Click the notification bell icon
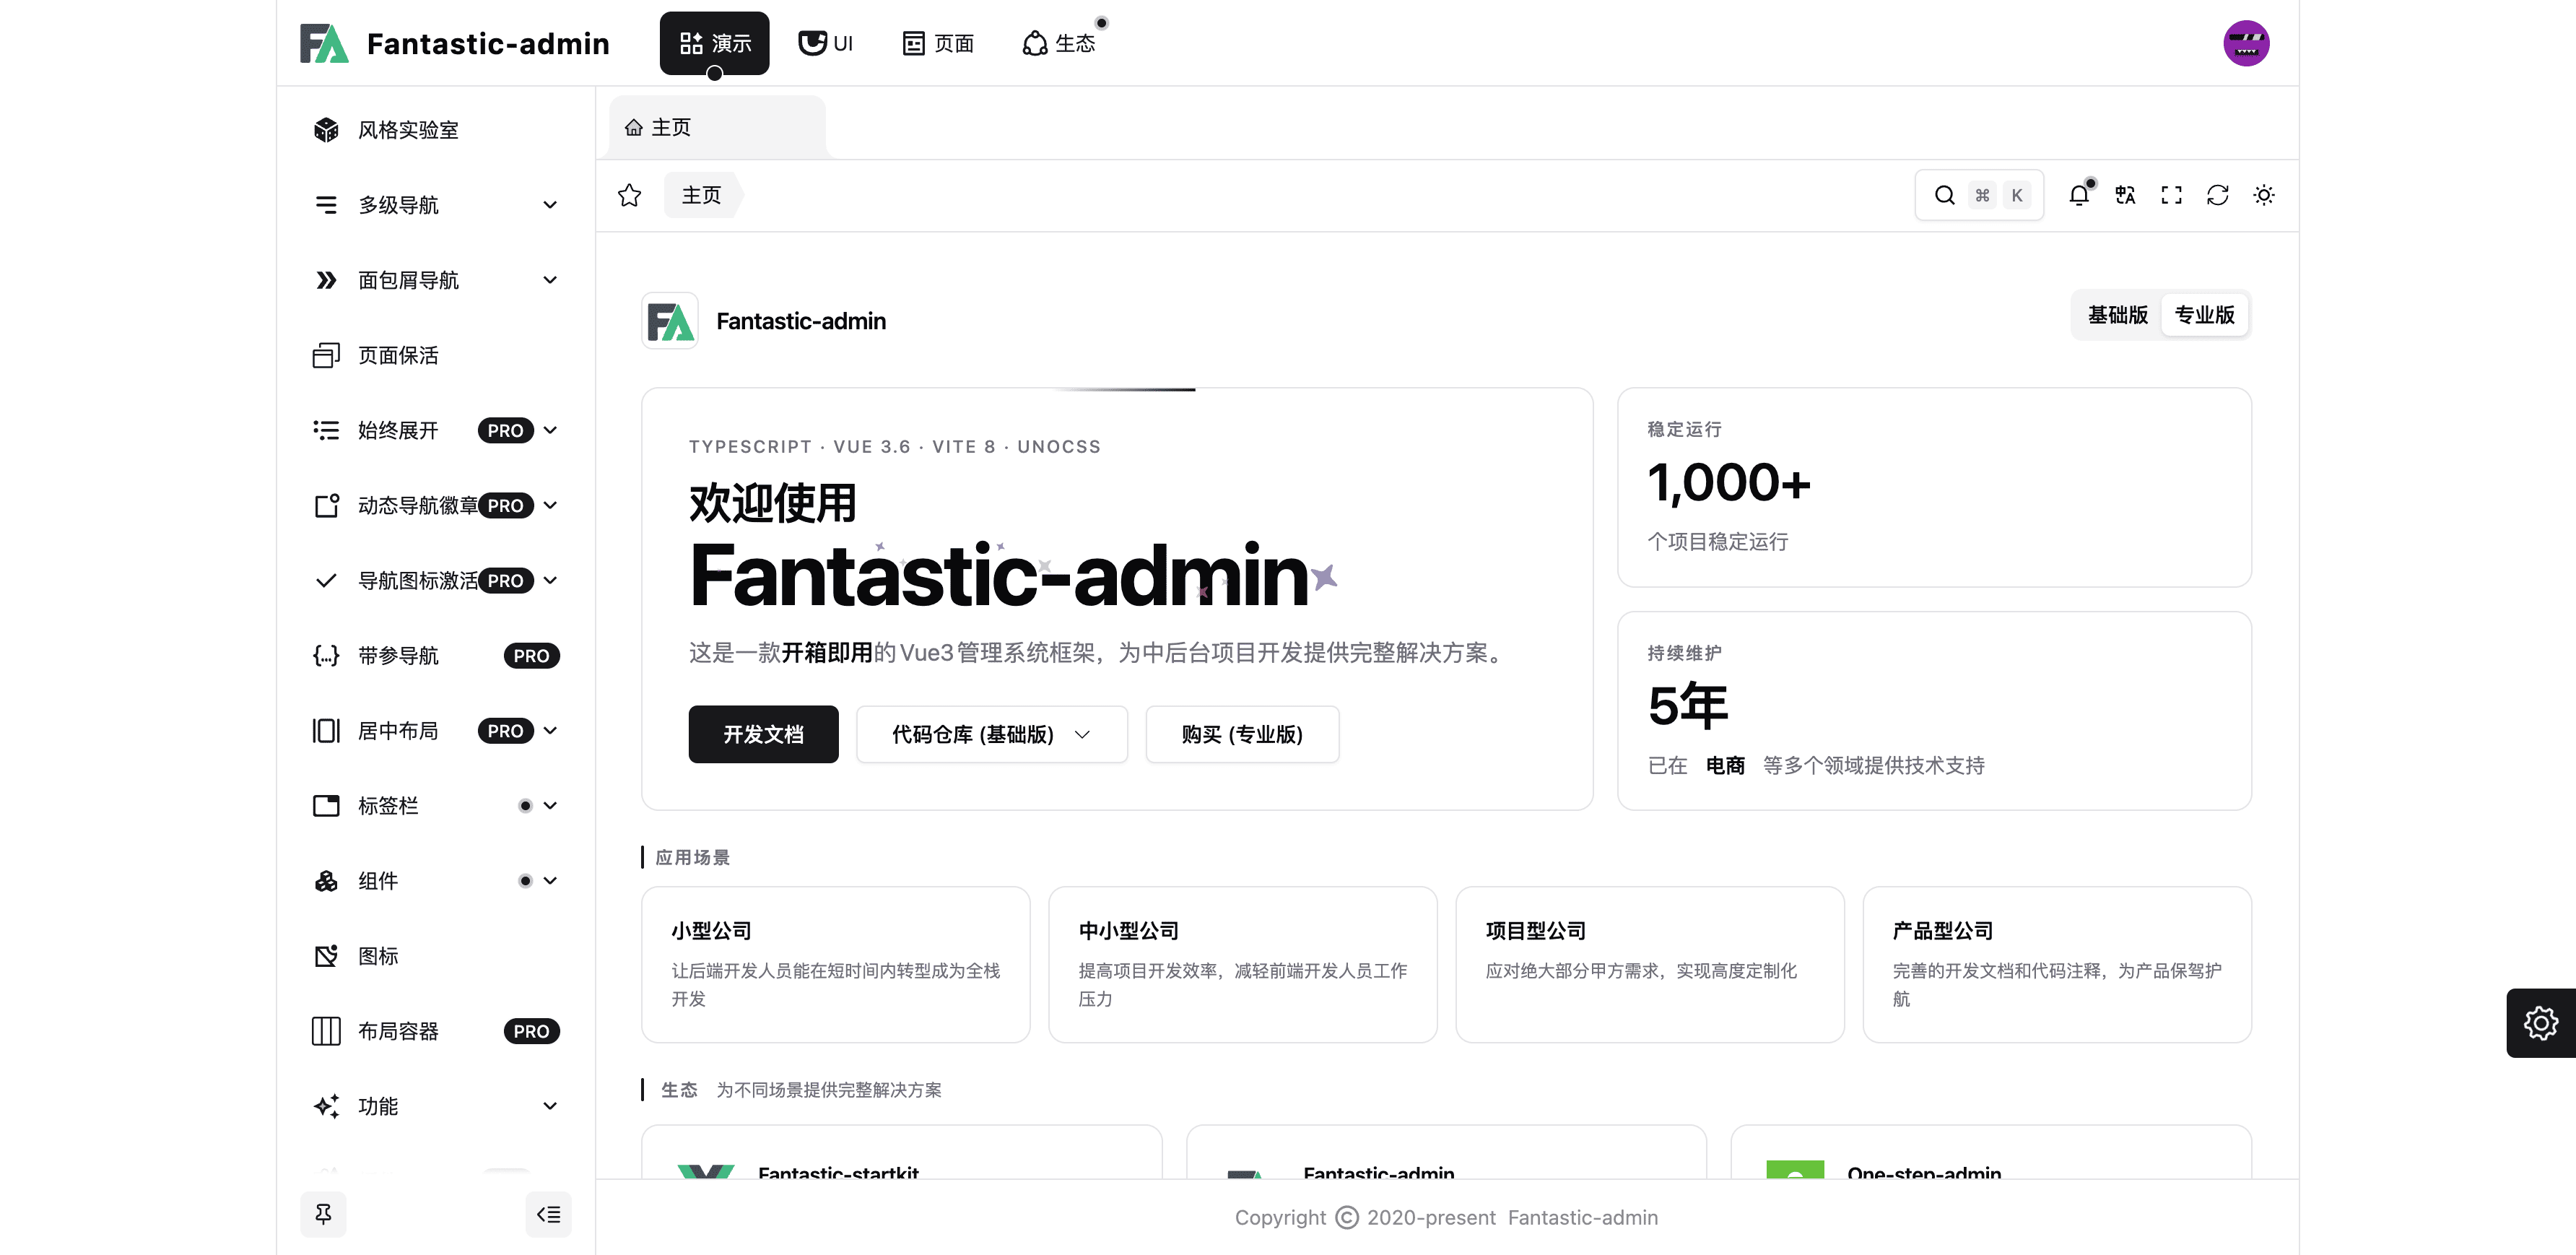Viewport: 2576px width, 1255px height. click(x=2079, y=195)
